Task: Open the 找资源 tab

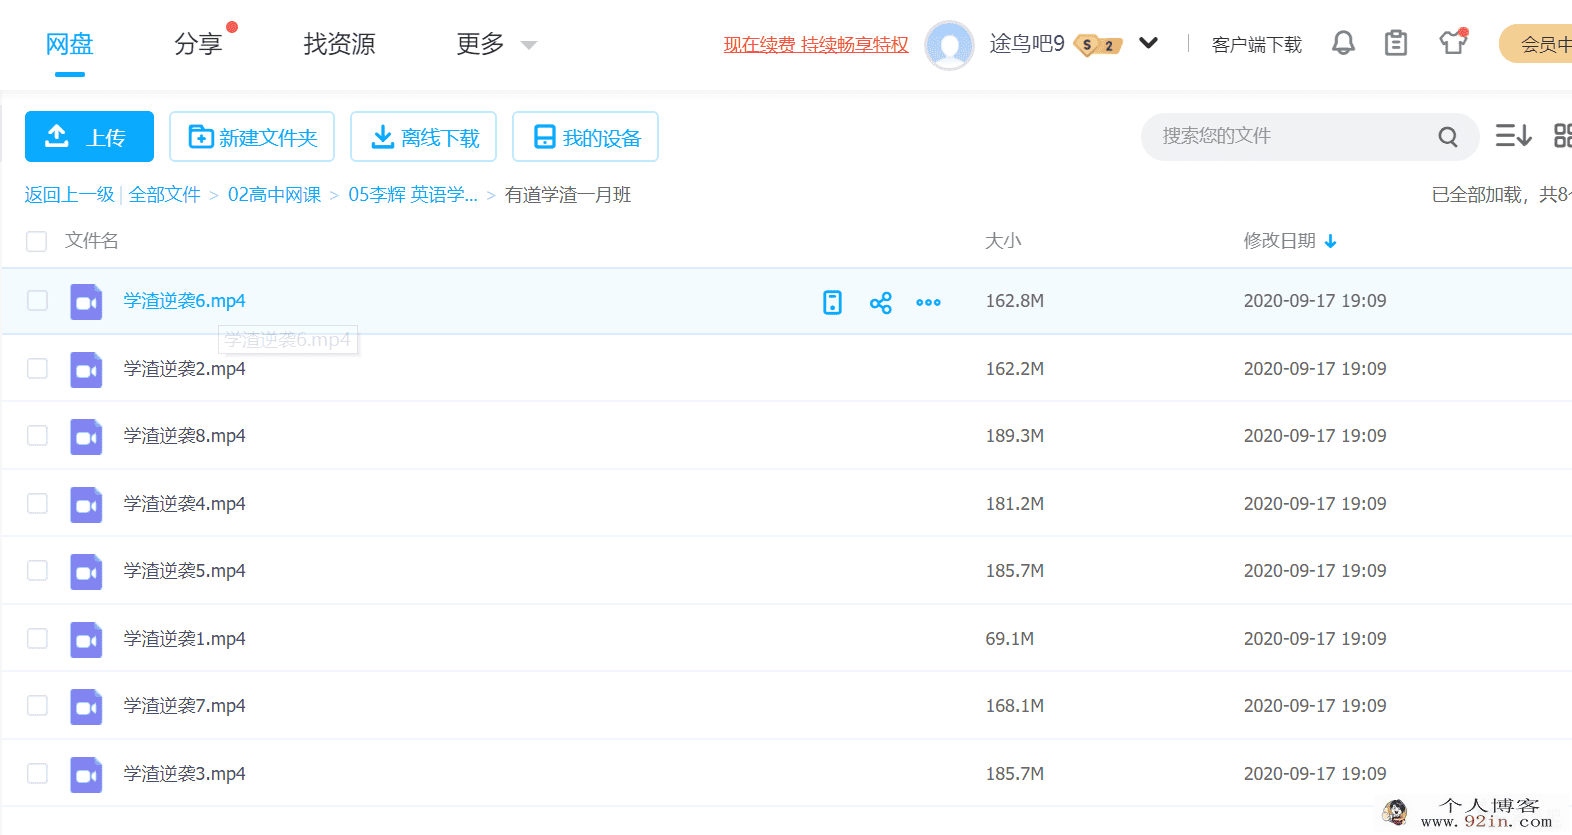Action: [339, 44]
